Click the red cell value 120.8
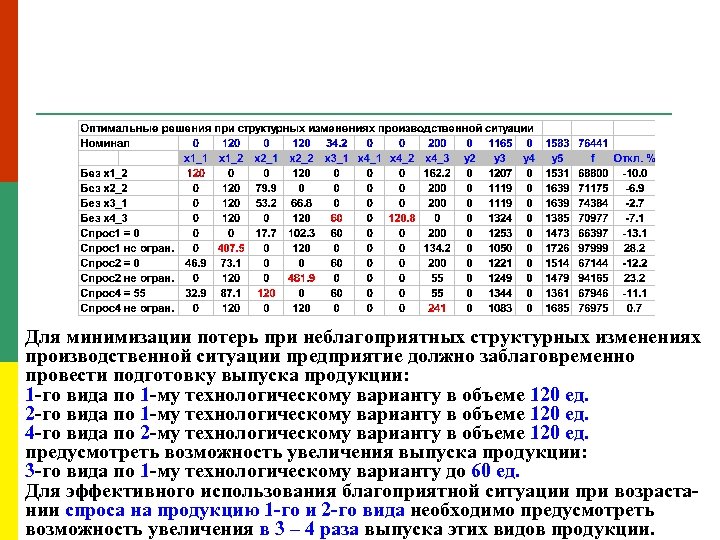Image resolution: width=720 pixels, height=540 pixels. [402, 219]
